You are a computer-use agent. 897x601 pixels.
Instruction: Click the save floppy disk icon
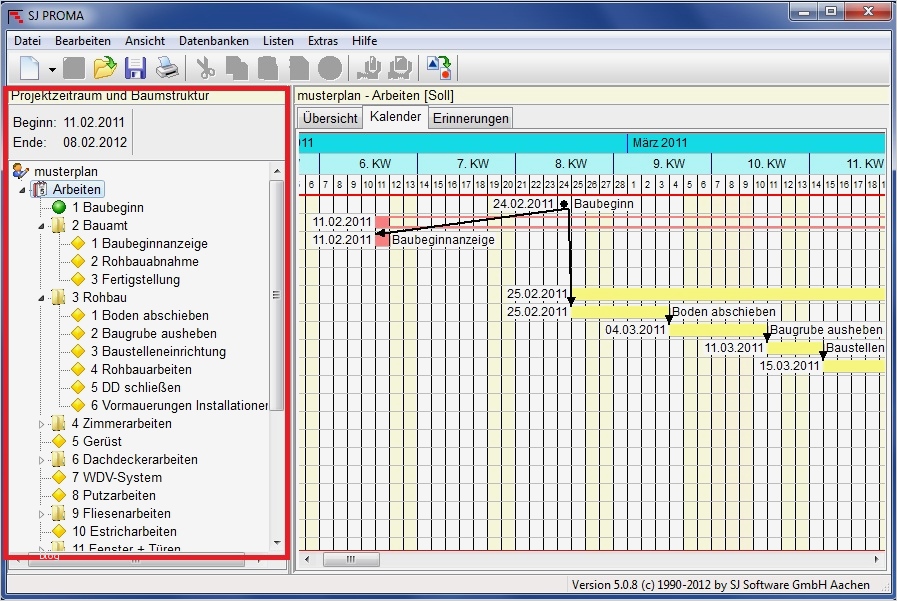136,68
